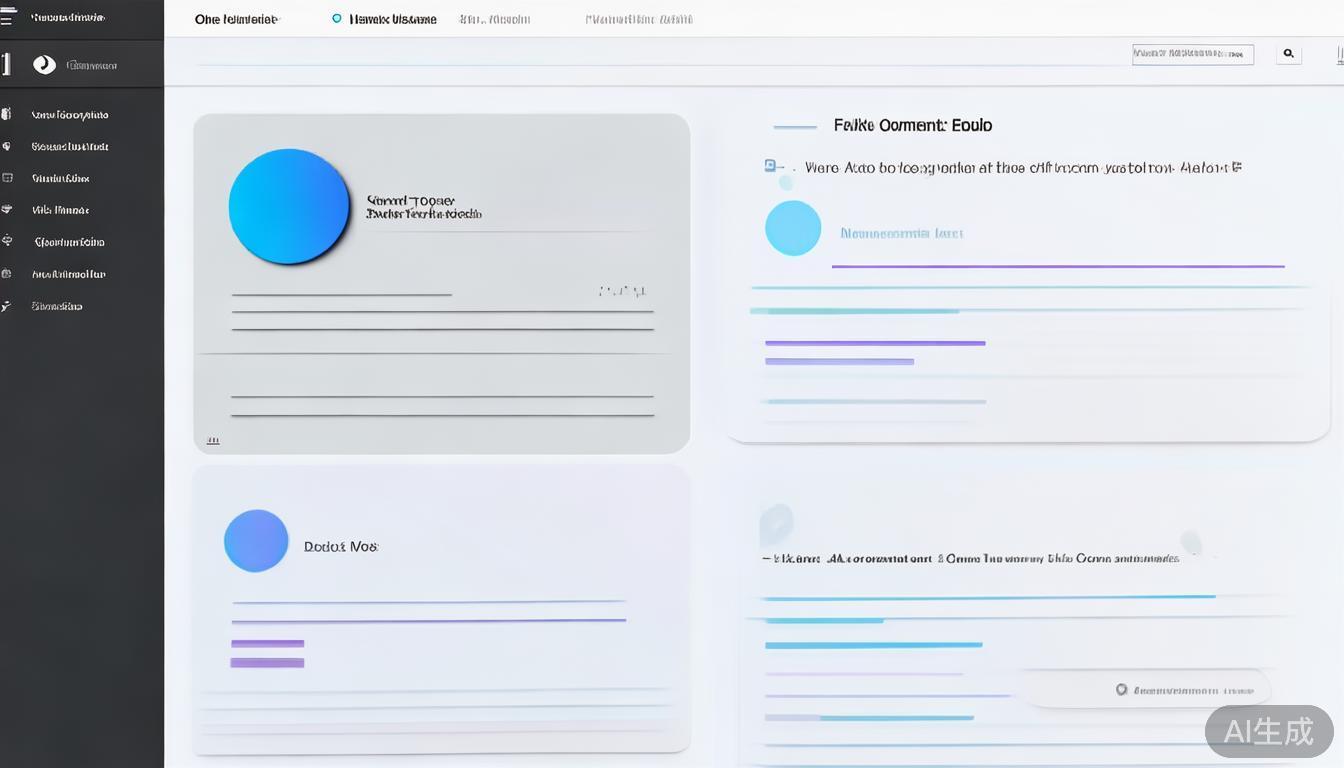Screen dimensions: 1344x768
Task: Select the teal radio circle before 'Hawaix Uissane'
Action: [336, 19]
